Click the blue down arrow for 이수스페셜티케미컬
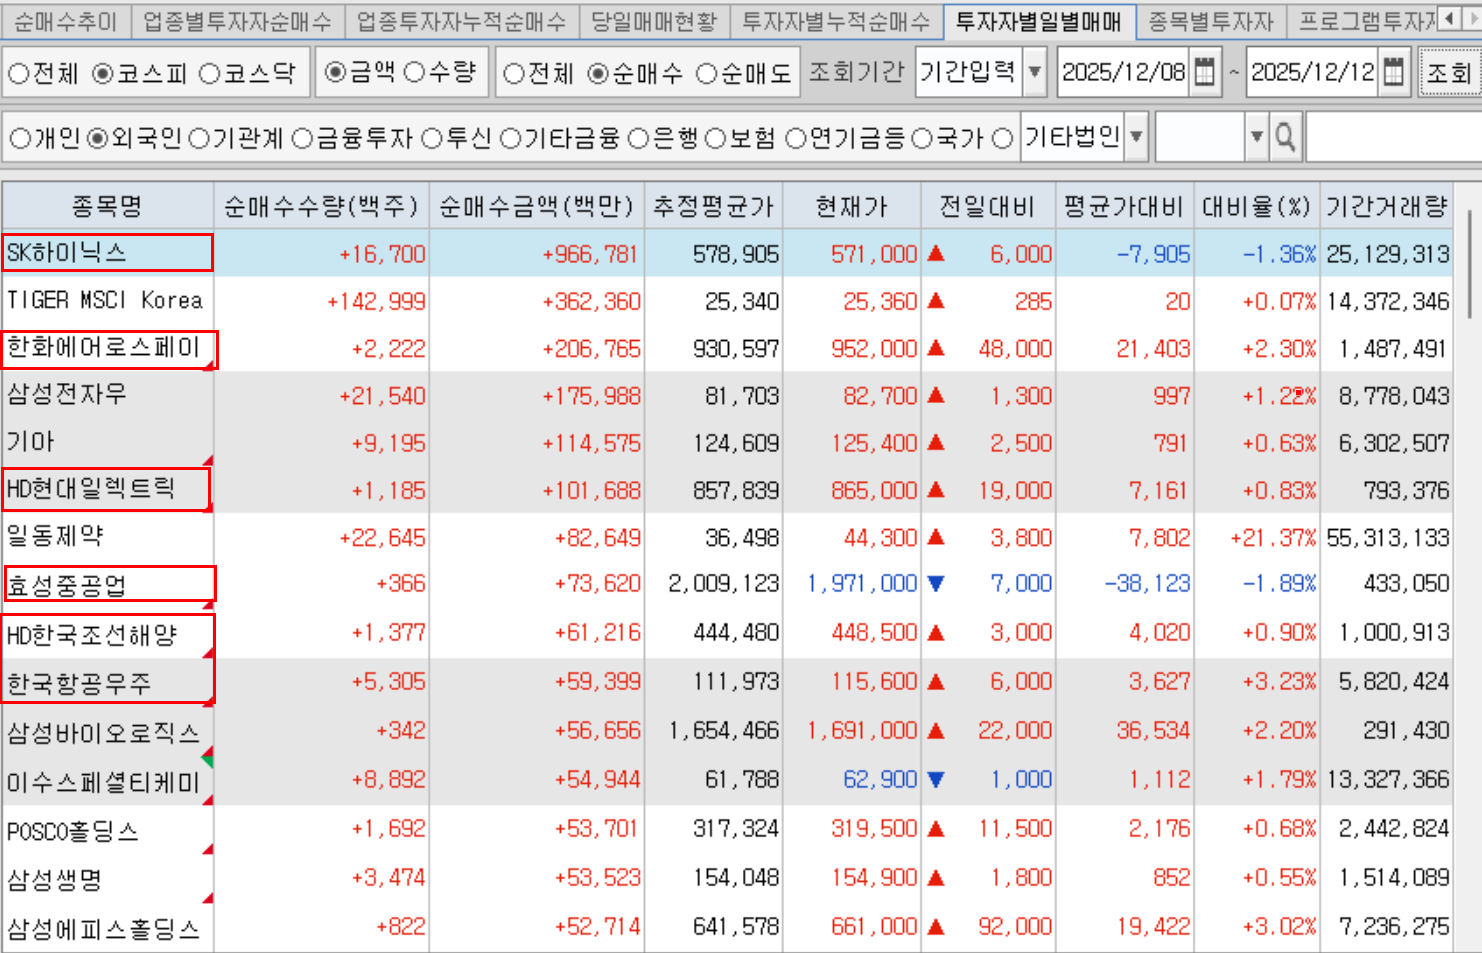The height and width of the screenshot is (953, 1482). click(936, 780)
